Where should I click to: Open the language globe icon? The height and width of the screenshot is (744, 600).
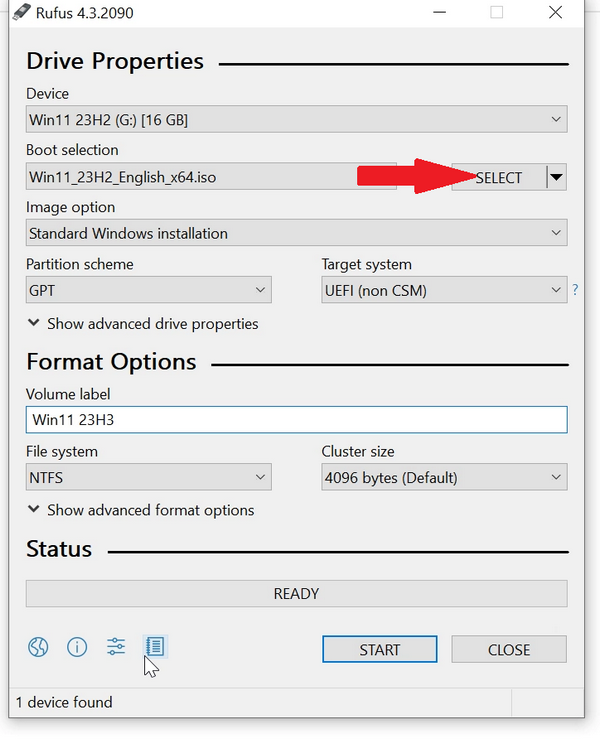[38, 647]
